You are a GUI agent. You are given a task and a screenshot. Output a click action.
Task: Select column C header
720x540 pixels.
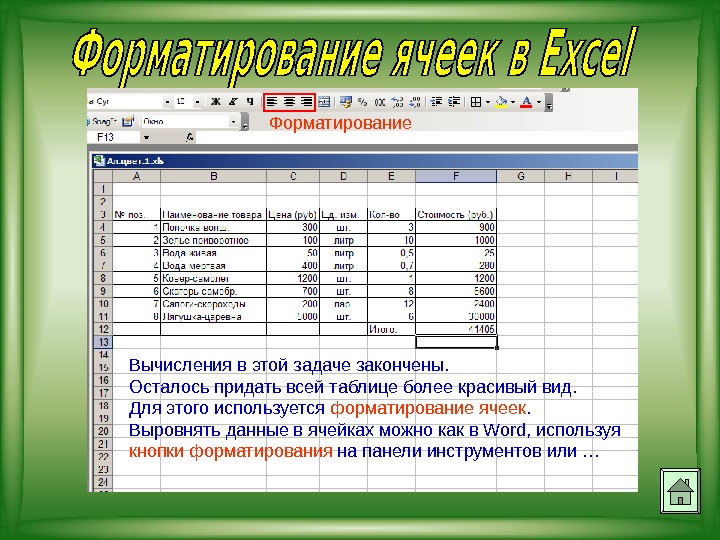click(293, 176)
